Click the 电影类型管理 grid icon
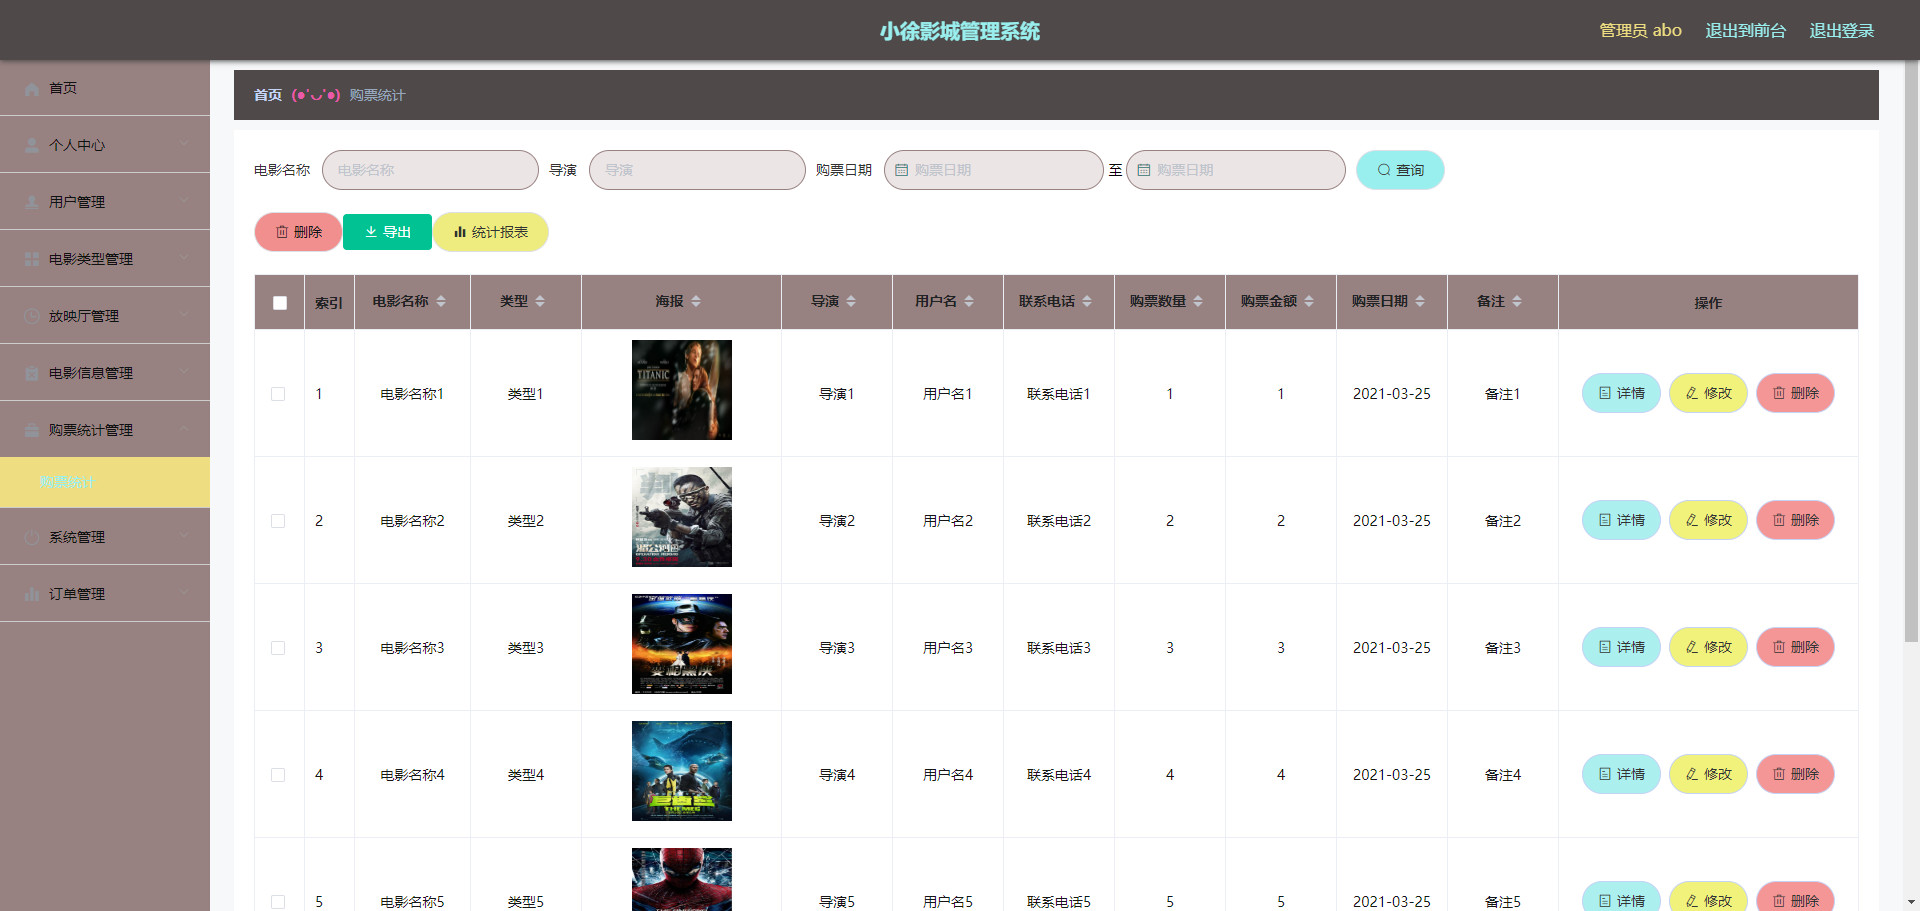This screenshot has height=911, width=1920. (32, 259)
